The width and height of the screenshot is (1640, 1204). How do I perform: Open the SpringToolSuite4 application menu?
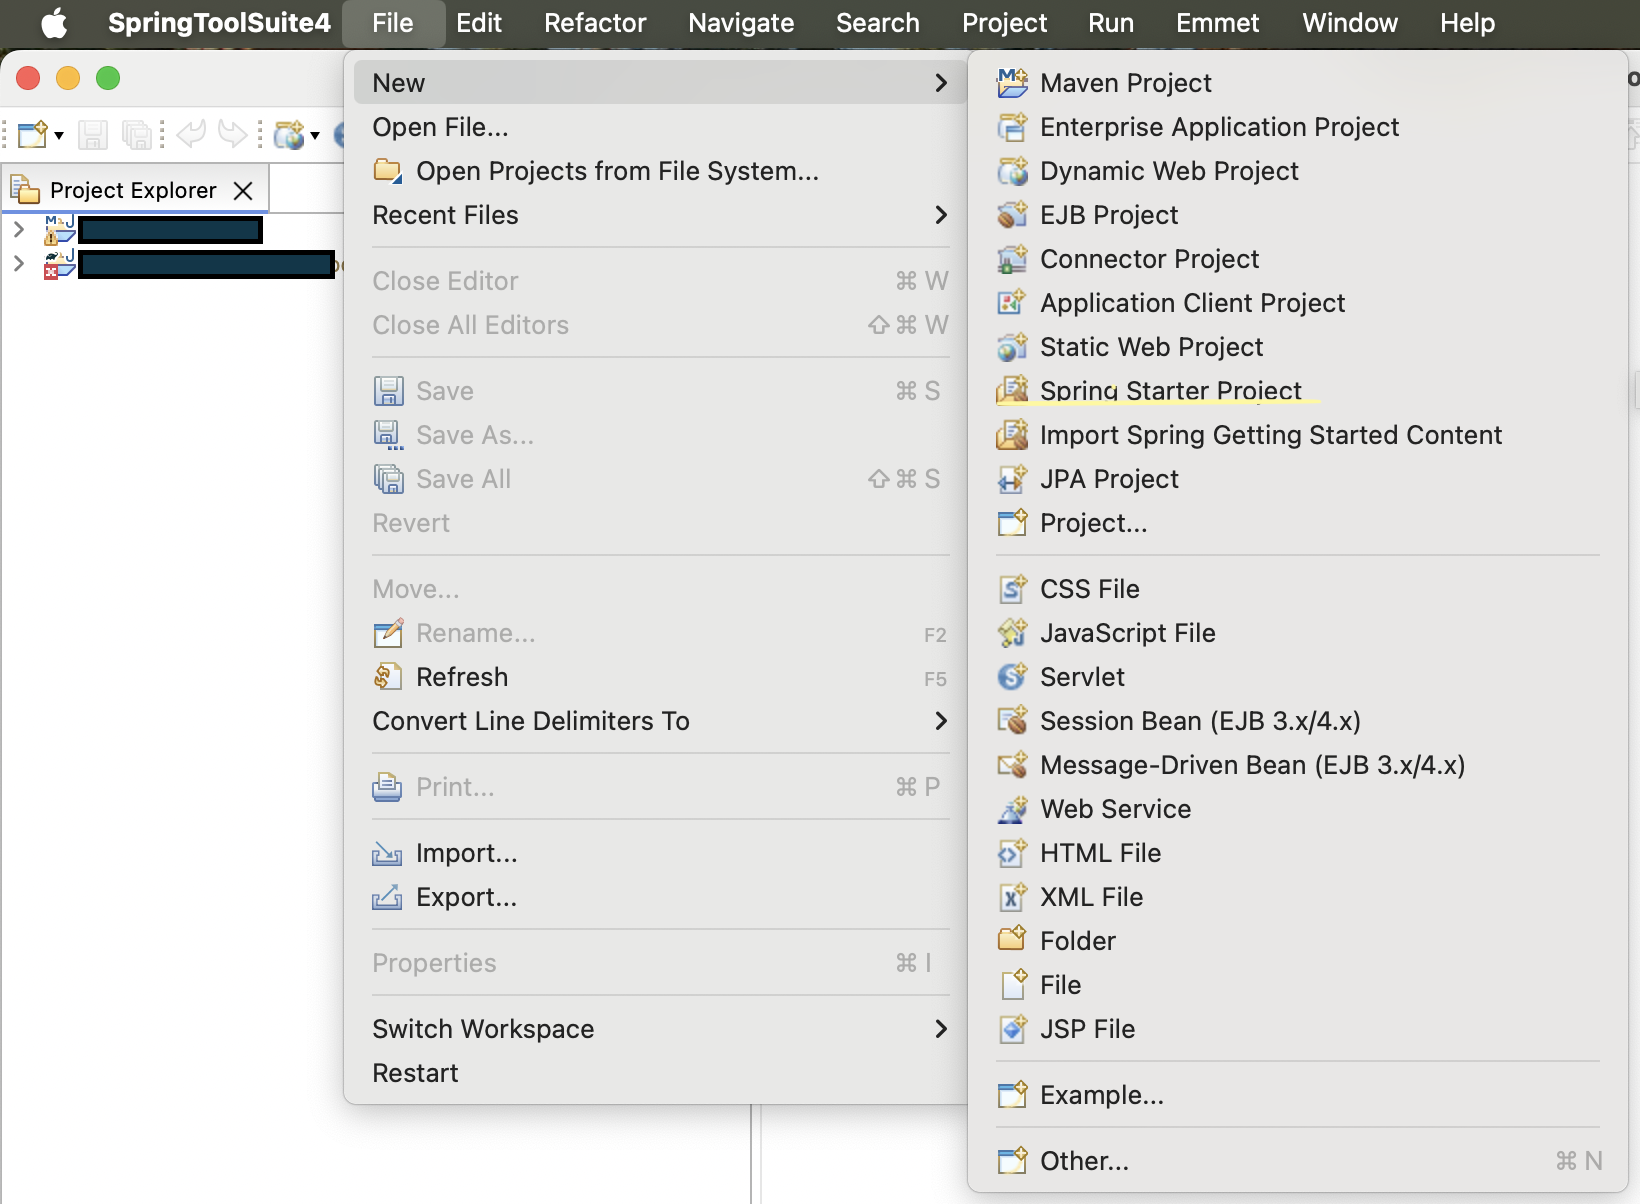pyautogui.click(x=219, y=23)
